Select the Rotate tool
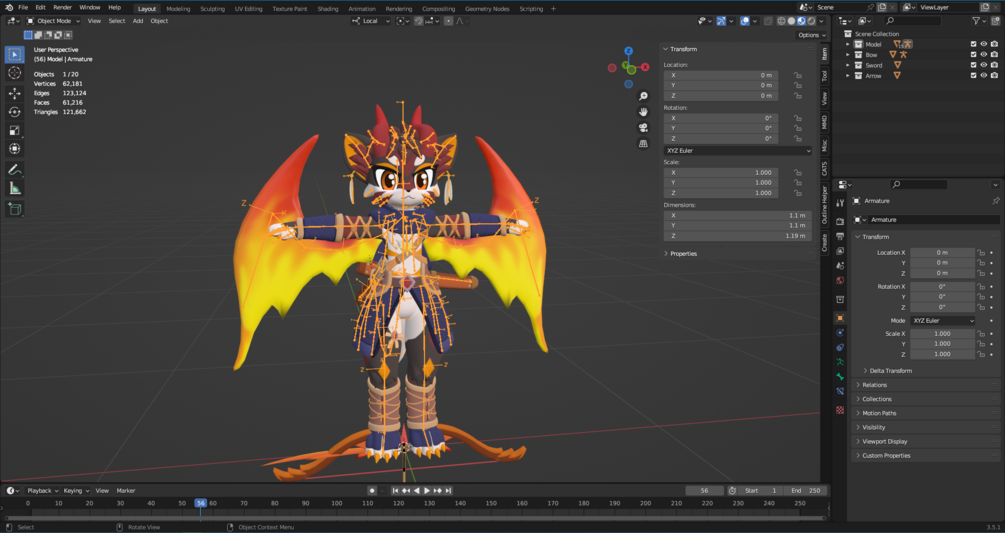The image size is (1005, 533). point(14,112)
